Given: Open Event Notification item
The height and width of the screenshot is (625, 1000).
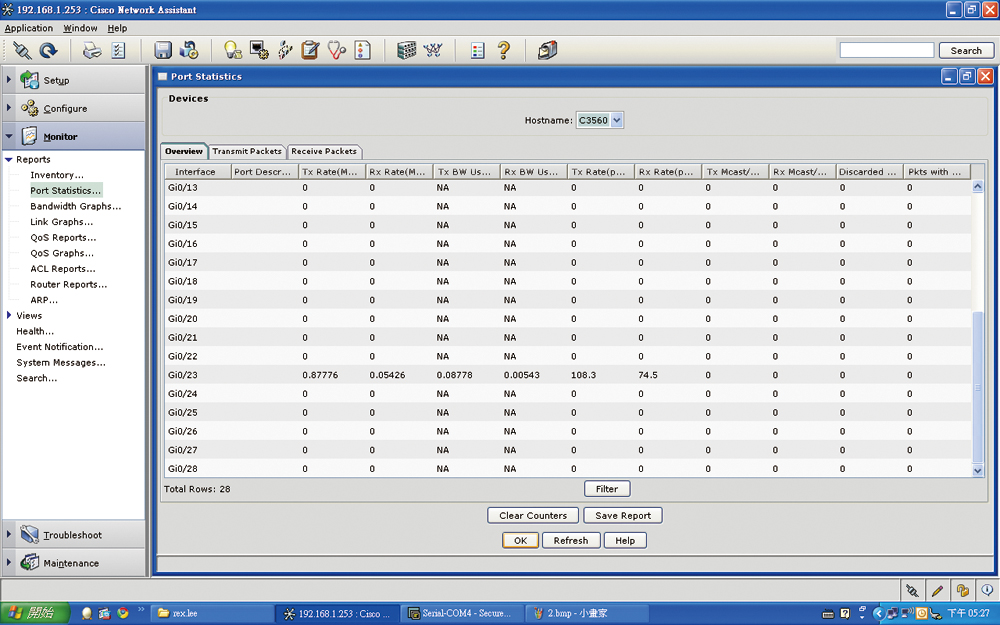Looking at the screenshot, I should [59, 347].
